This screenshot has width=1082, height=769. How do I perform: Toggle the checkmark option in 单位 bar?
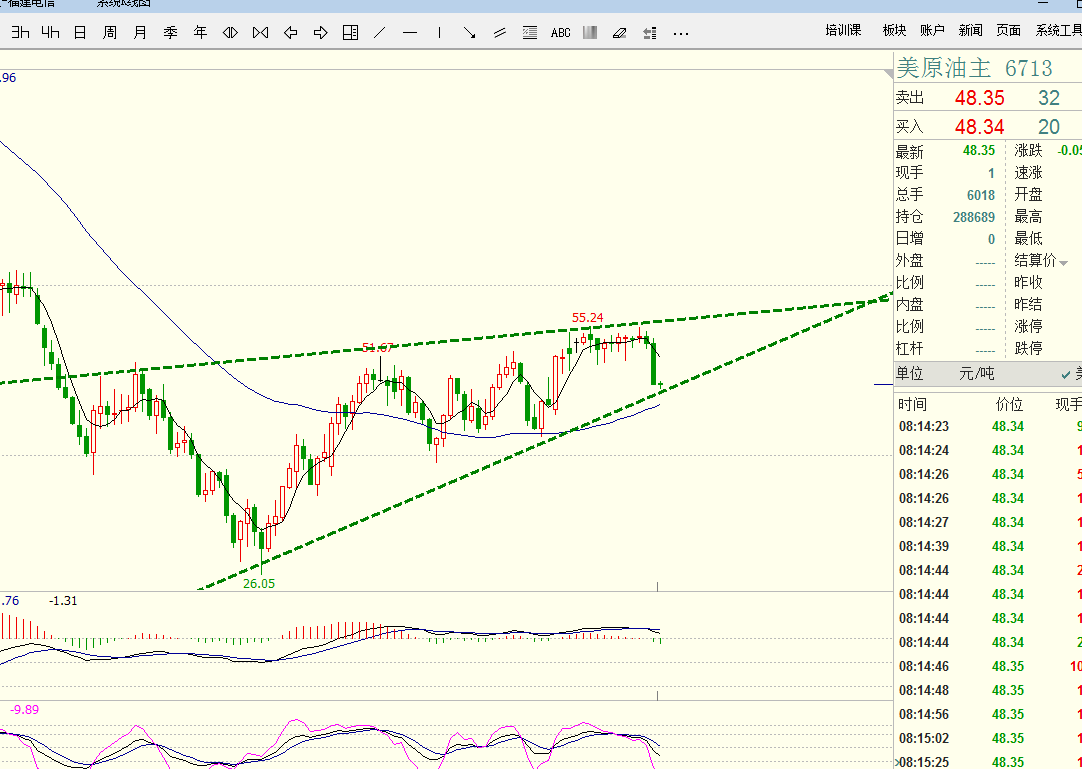[1067, 375]
